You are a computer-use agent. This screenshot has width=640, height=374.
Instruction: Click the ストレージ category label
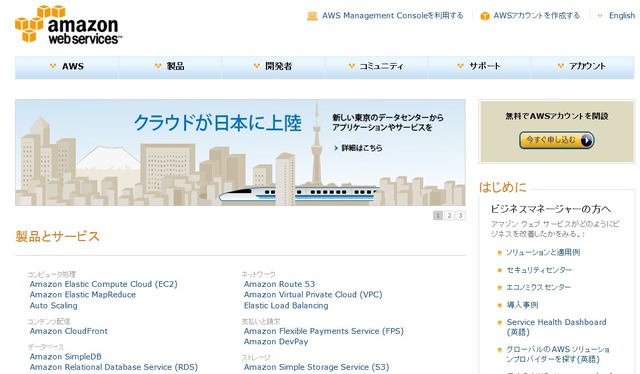point(256,357)
